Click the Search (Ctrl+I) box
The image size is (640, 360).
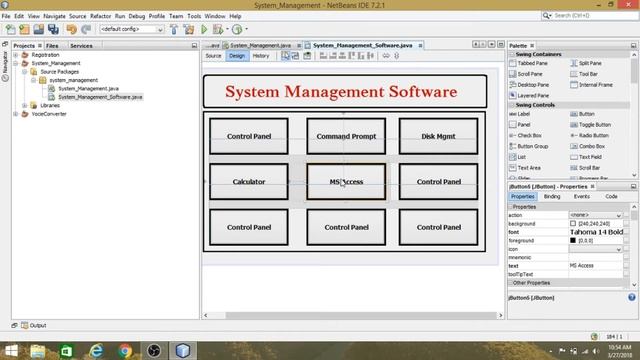tap(590, 16)
